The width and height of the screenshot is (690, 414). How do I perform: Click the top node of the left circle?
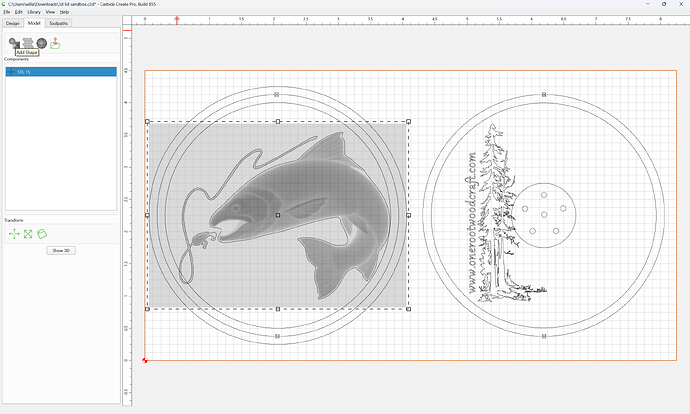pyautogui.click(x=277, y=95)
